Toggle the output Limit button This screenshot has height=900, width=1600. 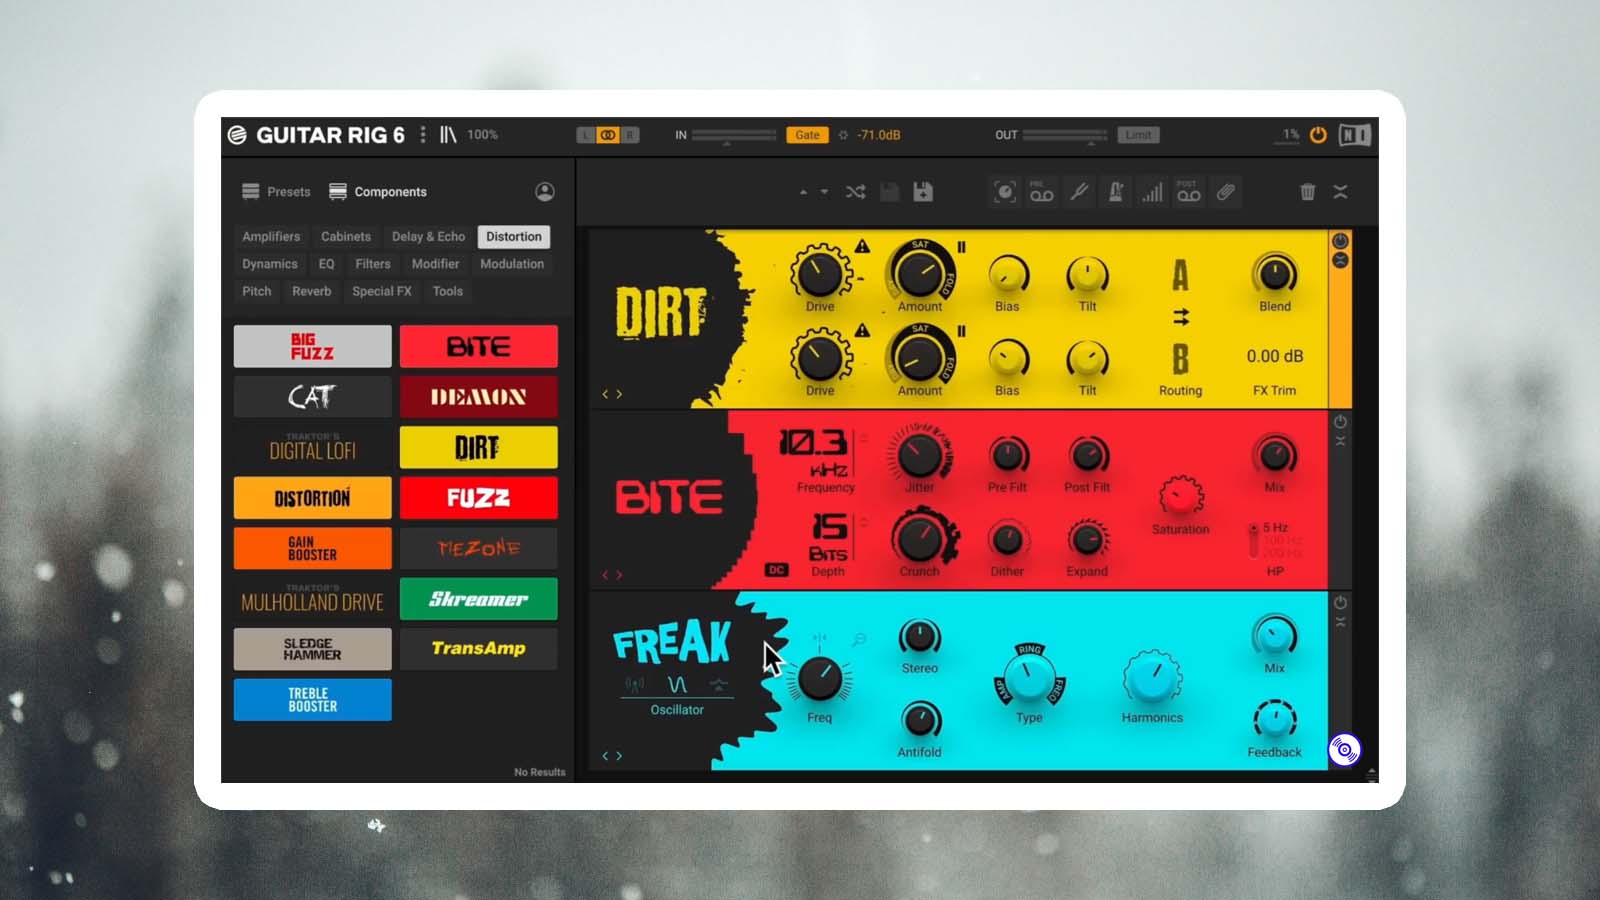[1138, 135]
